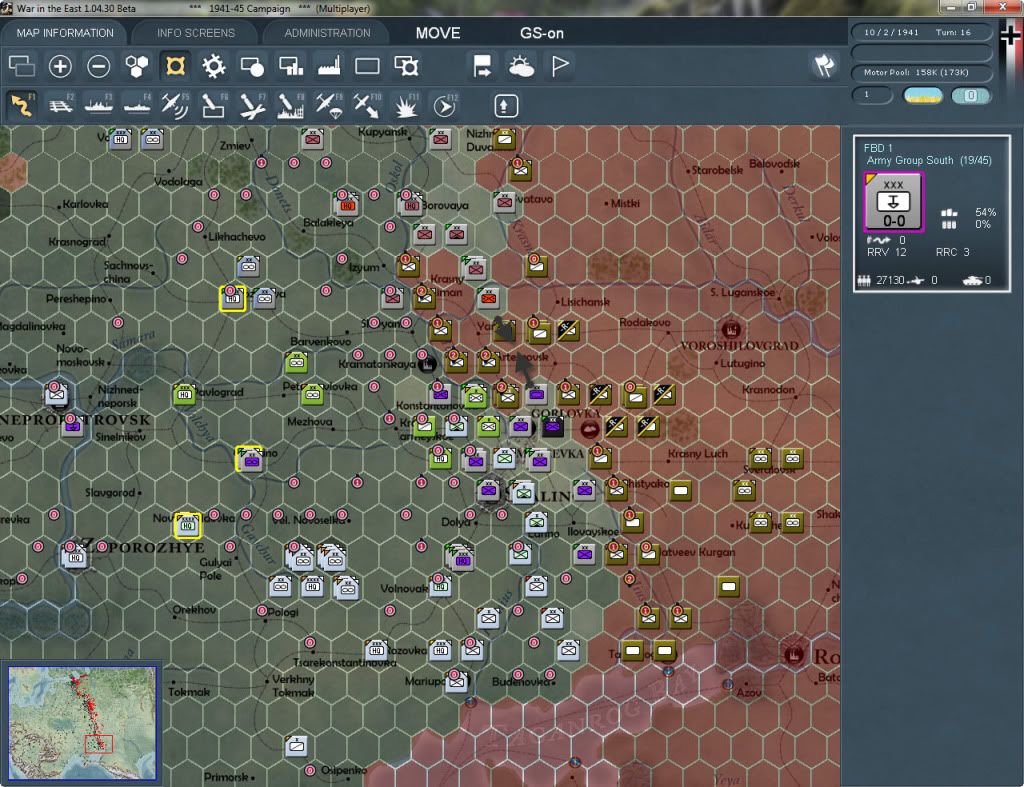Select the F3 naval transport mode icon

tap(99, 105)
